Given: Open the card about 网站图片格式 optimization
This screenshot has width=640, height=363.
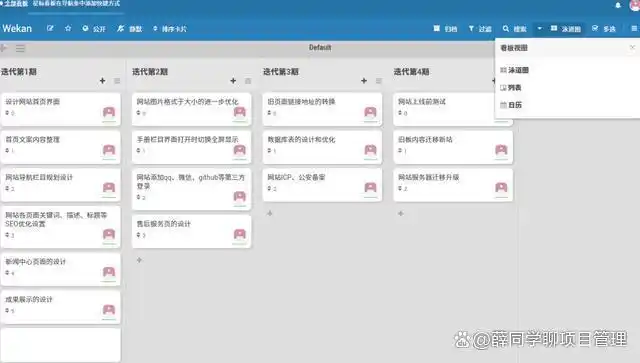Looking at the screenshot, I should click(x=191, y=109).
